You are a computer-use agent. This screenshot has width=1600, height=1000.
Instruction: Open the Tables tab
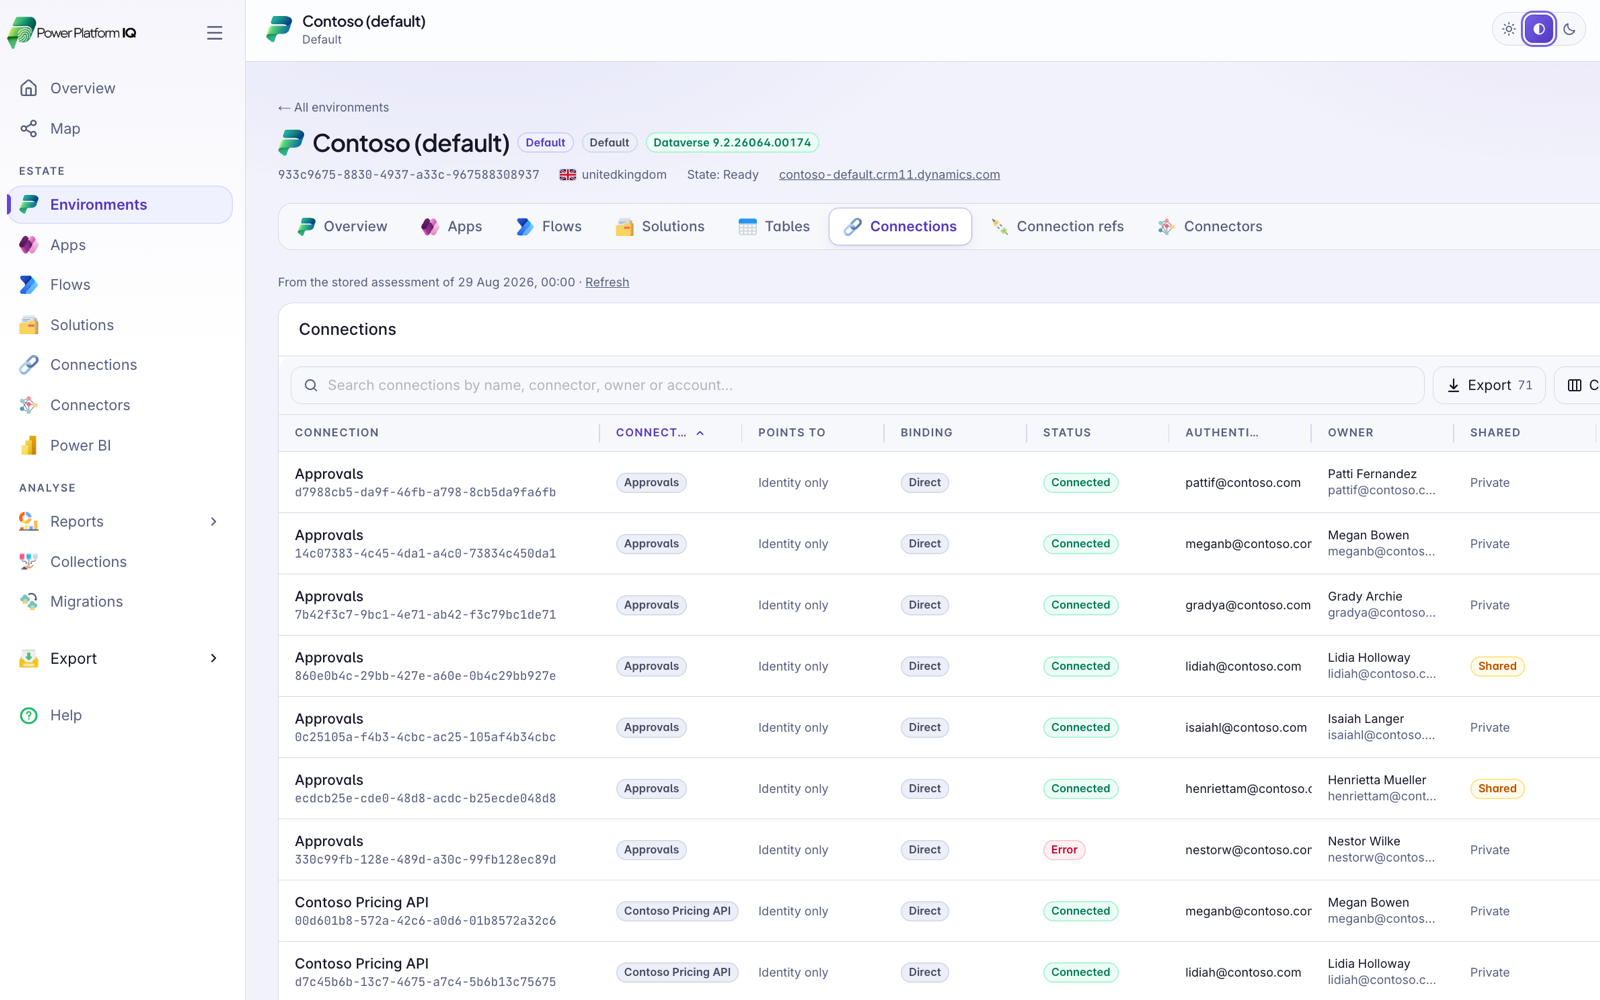(x=774, y=227)
